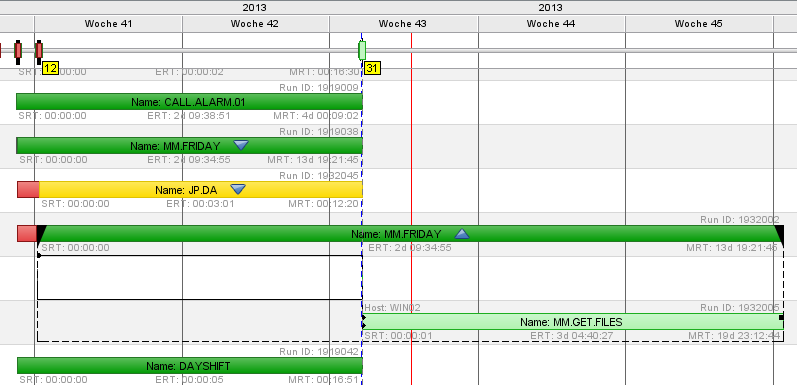Click the Woche 43 column header
797x385 pixels.
point(403,23)
